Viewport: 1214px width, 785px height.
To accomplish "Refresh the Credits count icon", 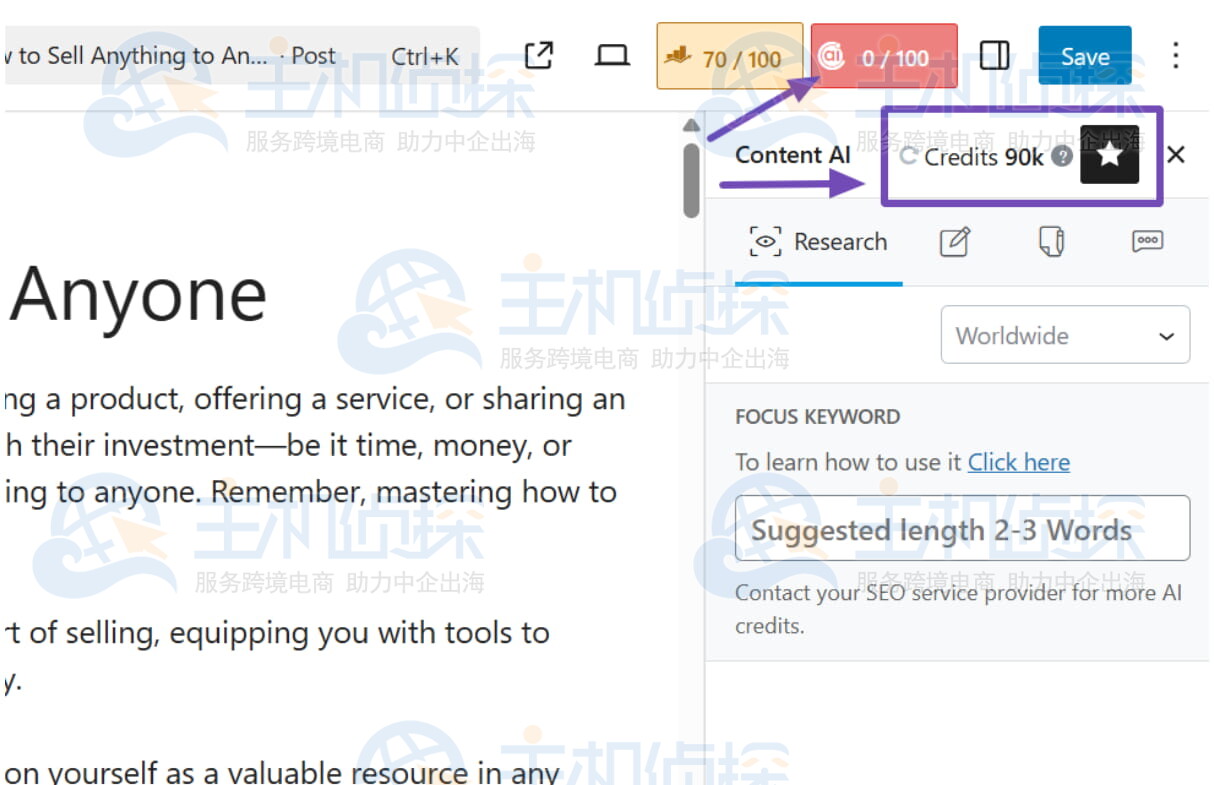I will 908,156.
